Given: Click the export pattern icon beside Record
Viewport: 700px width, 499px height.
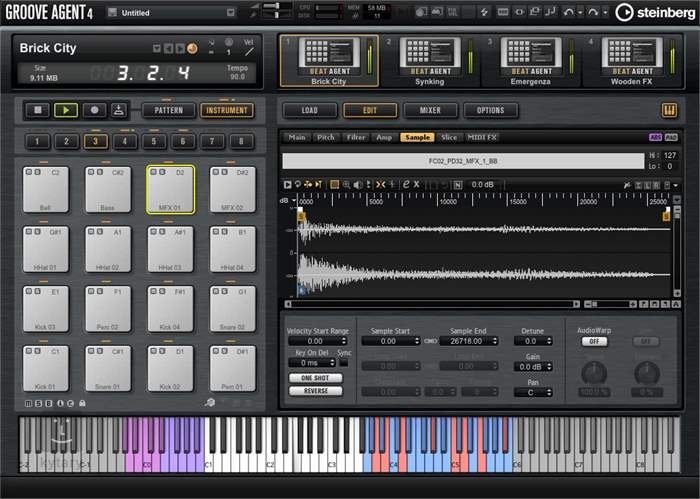Looking at the screenshot, I should click(118, 110).
